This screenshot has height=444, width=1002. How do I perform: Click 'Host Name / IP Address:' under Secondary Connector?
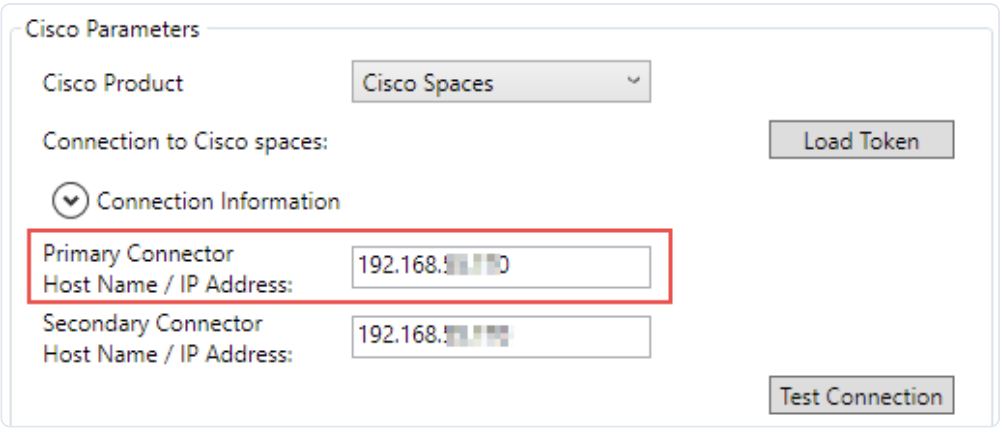167,354
